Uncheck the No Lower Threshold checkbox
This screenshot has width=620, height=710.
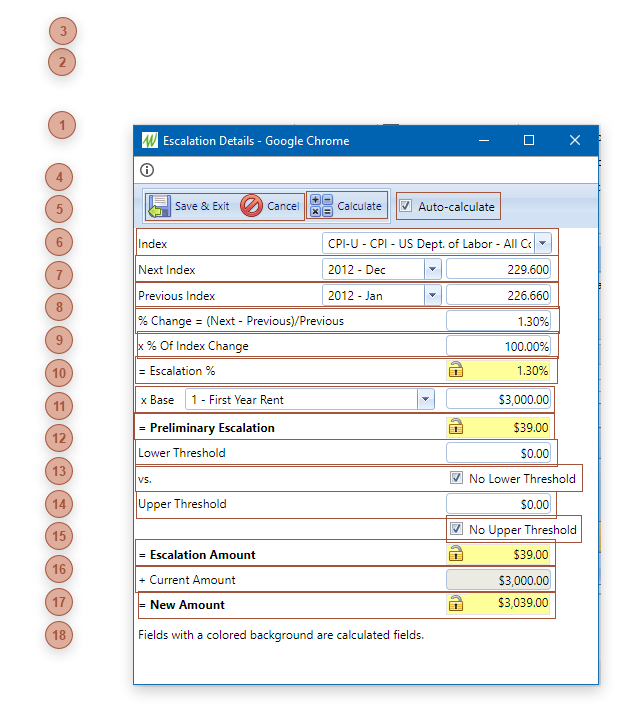tap(456, 478)
